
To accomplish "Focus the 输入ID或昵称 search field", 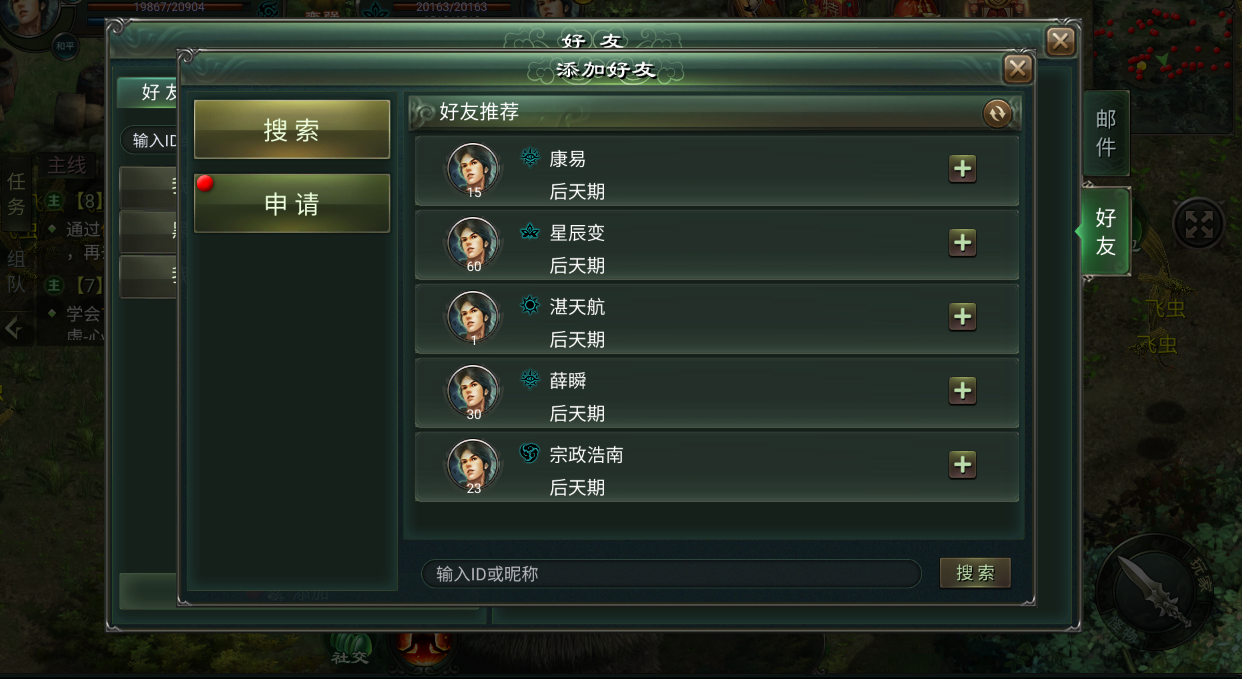I will pos(671,574).
